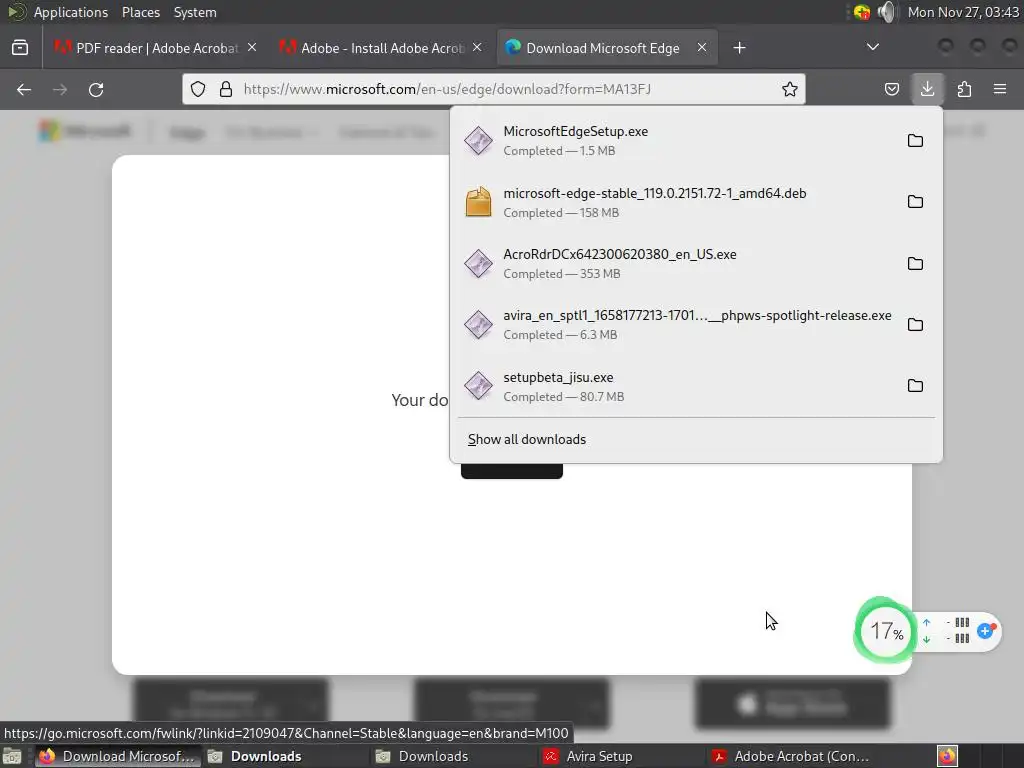1024x768 pixels.
Task: Click the AcroRdrDCx64 exe file icon
Action: (478, 264)
